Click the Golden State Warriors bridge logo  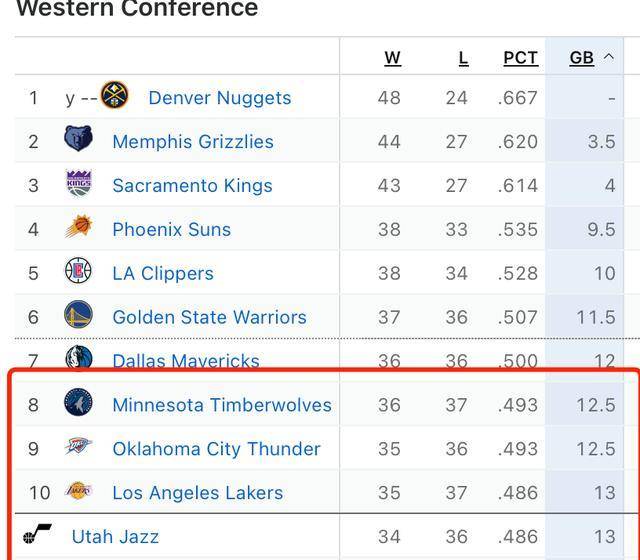click(78, 314)
